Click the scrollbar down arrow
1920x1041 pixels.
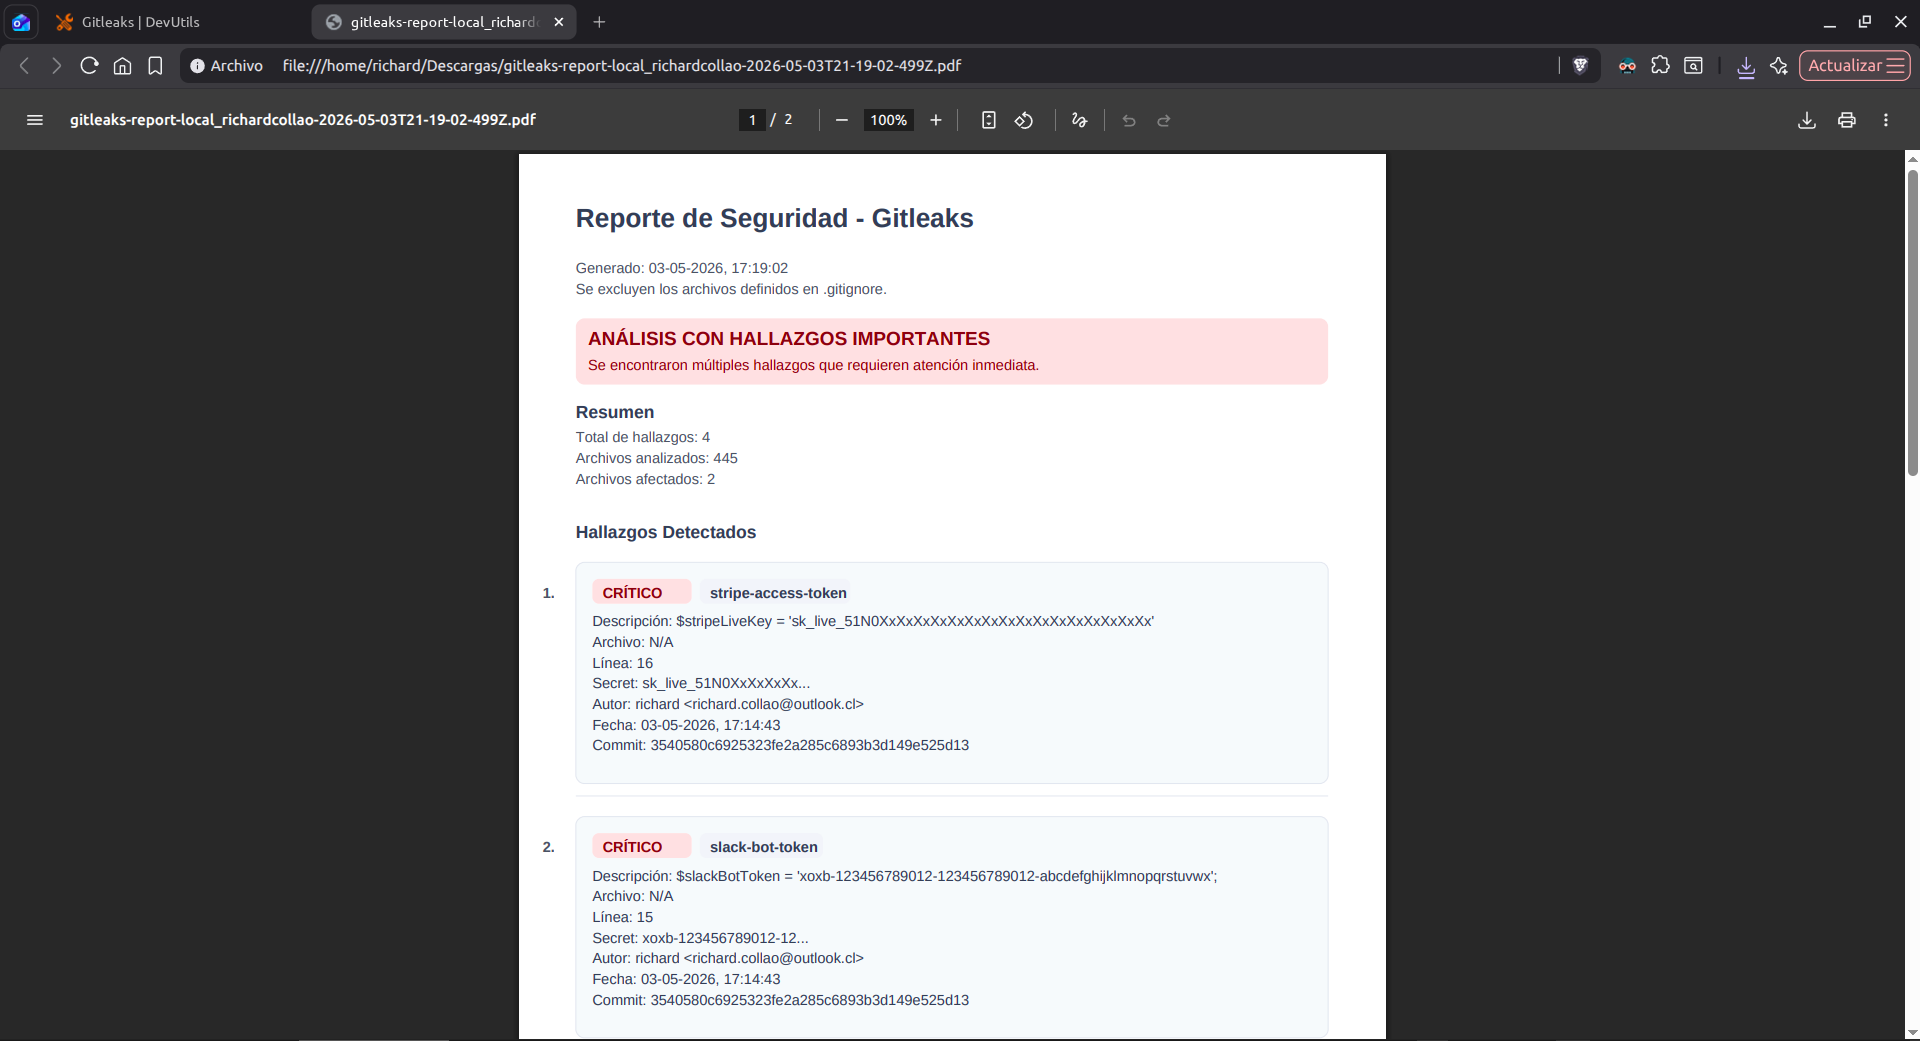(1912, 1032)
